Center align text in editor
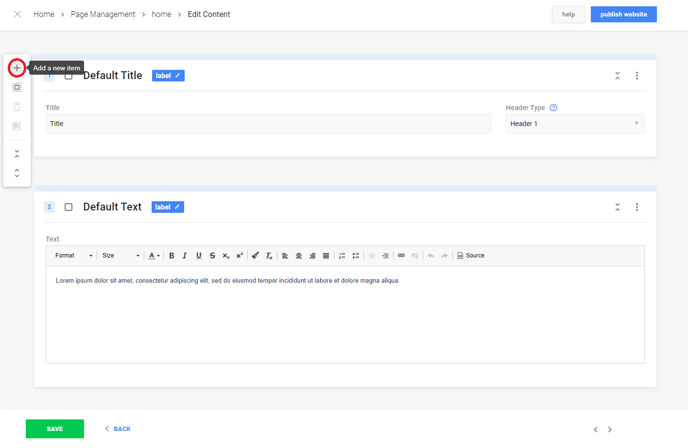The image size is (688, 448). click(299, 255)
